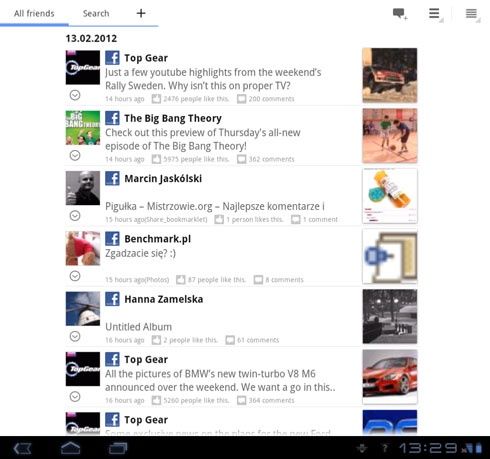The width and height of the screenshot is (490, 459).
Task: Open Marcin Jaskólski profile picture
Action: pos(83,188)
